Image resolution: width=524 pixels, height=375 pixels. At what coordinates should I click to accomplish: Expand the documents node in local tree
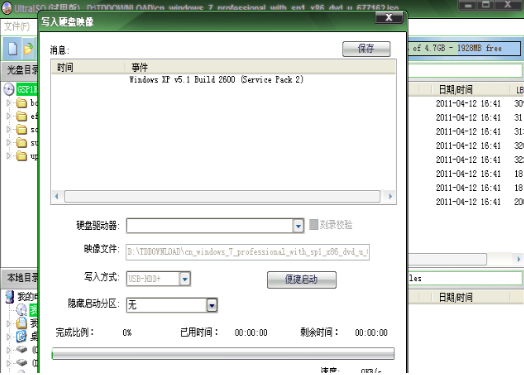coord(9,323)
